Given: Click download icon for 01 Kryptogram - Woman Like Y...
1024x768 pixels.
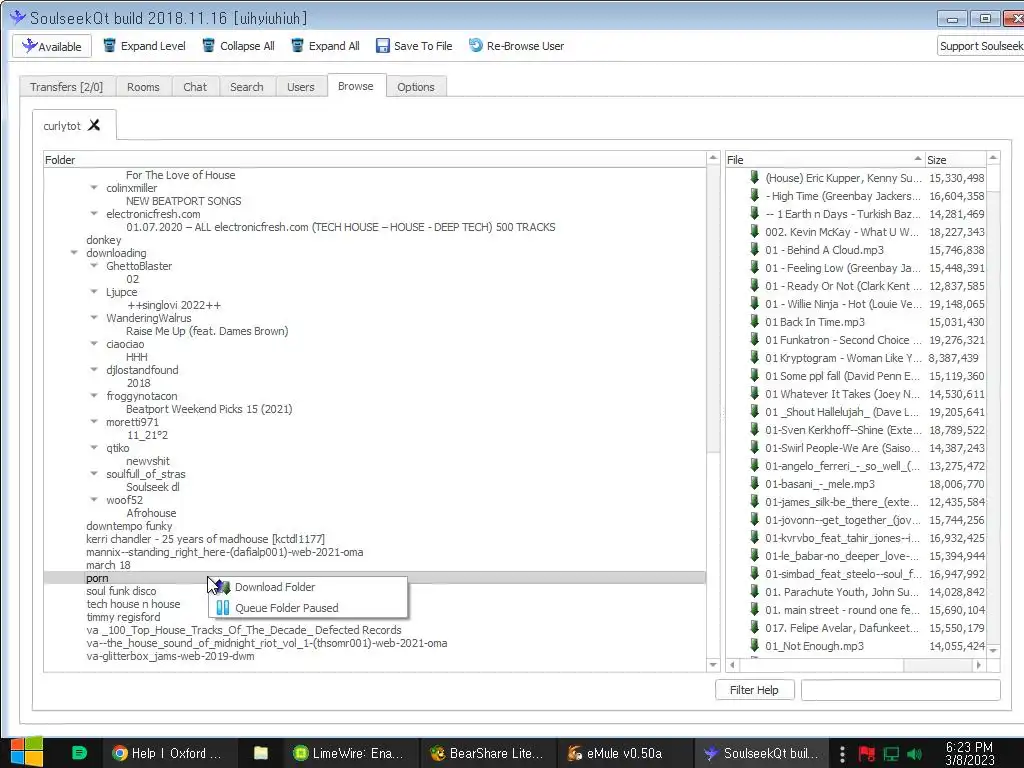Looking at the screenshot, I should coord(754,357).
